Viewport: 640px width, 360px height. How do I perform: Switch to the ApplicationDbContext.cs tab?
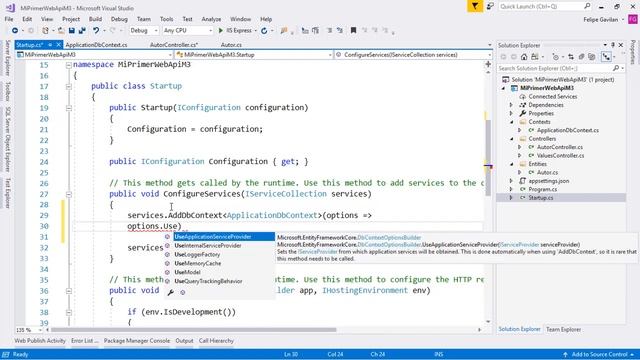[96, 45]
